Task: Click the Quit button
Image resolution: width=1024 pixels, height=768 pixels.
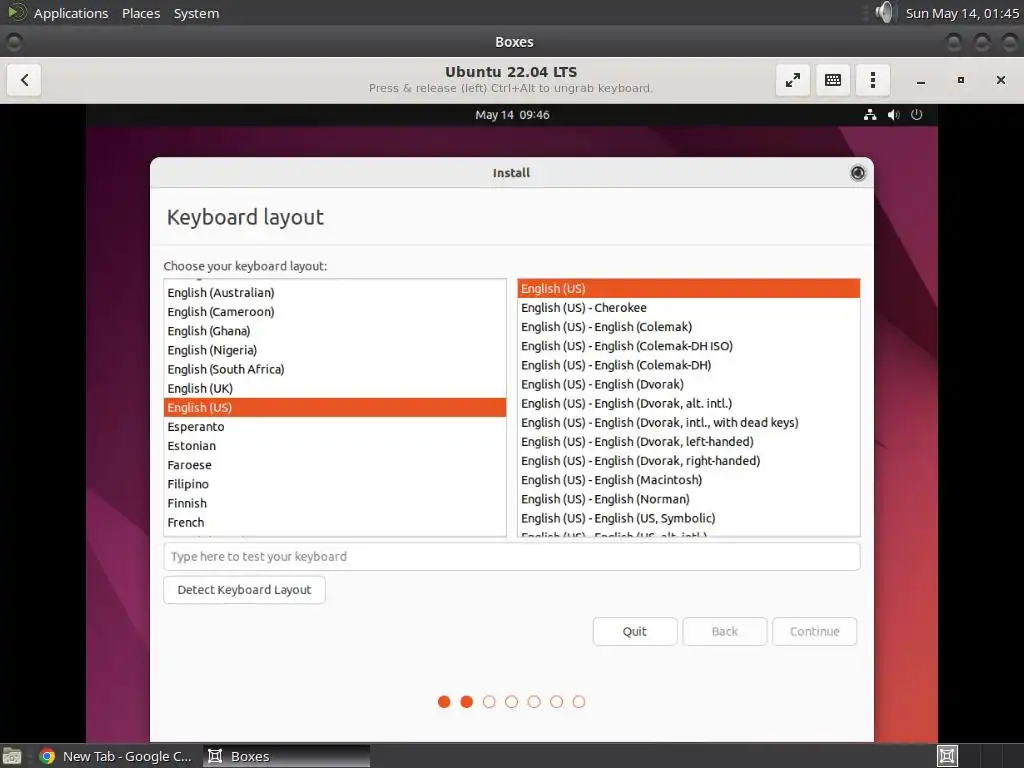Action: pos(635,632)
